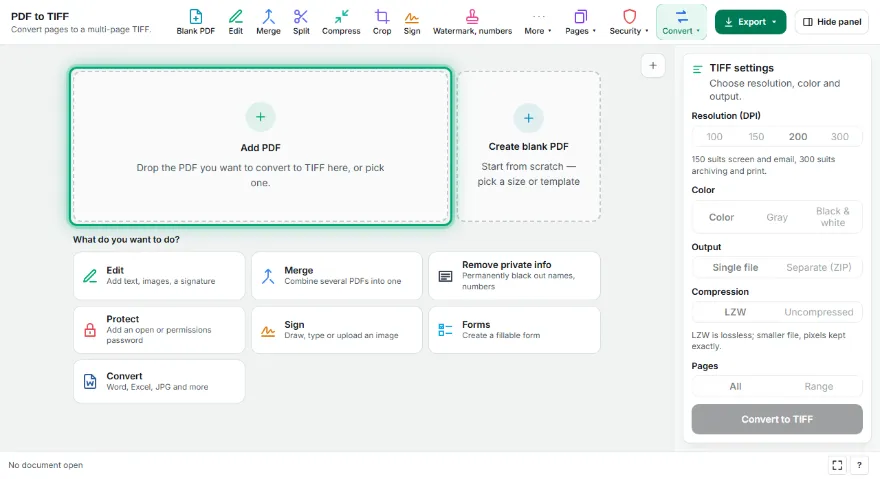The height and width of the screenshot is (479, 880).
Task: Click the Convert to TIFF button
Action: [777, 419]
